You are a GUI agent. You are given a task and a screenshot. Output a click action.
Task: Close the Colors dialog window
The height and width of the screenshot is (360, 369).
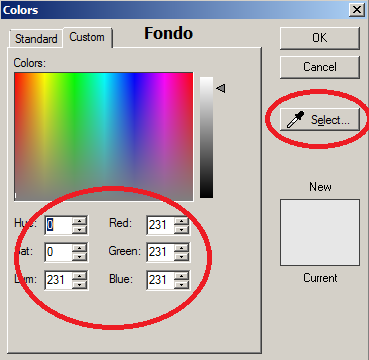(356, 10)
